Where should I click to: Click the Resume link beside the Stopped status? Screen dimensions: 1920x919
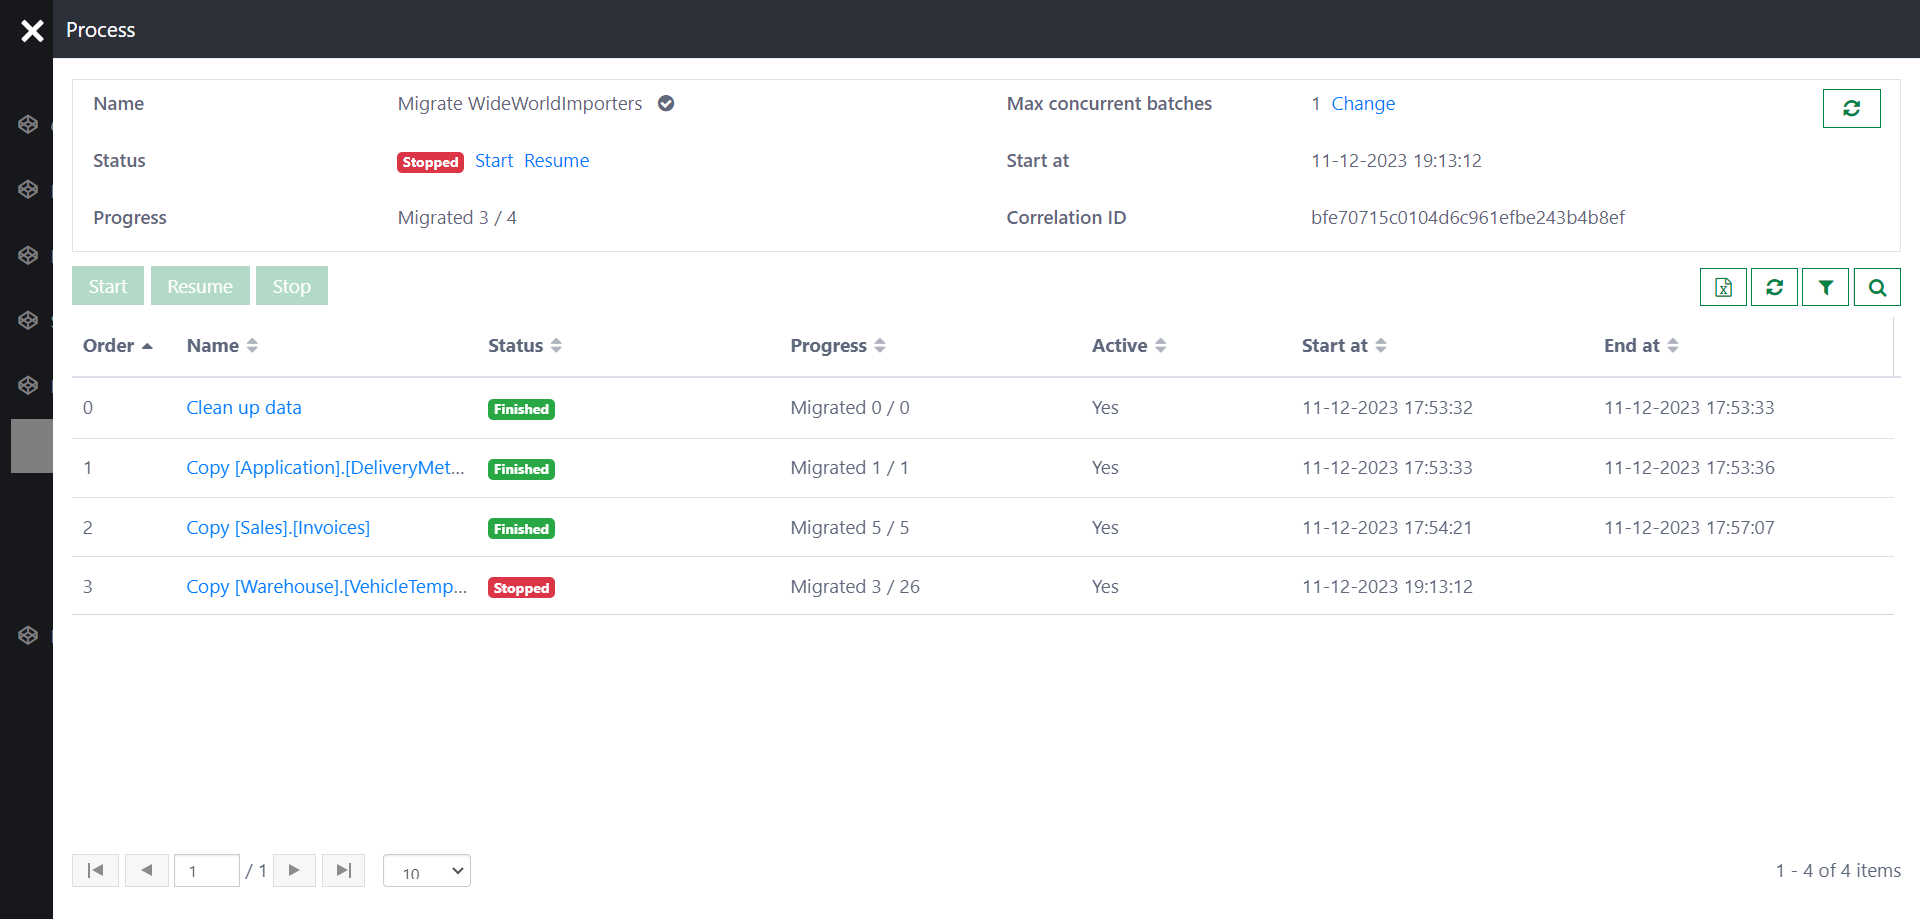[557, 160]
